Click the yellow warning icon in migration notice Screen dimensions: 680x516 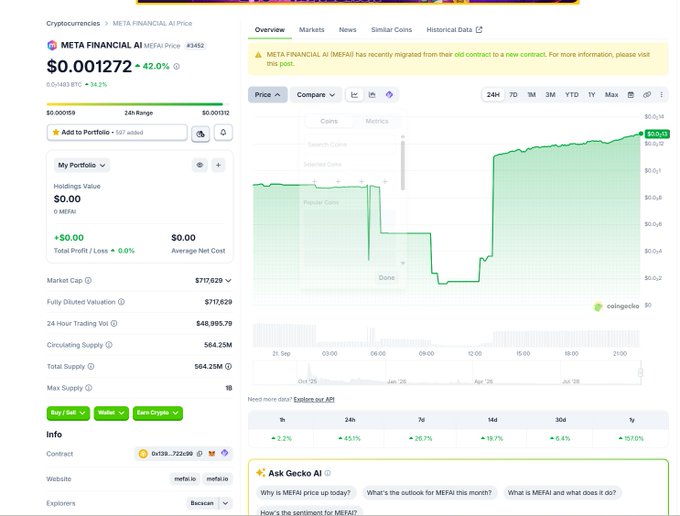258,55
